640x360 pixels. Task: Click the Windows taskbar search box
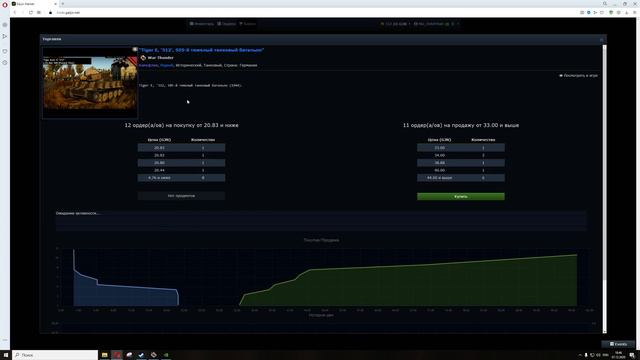point(55,355)
